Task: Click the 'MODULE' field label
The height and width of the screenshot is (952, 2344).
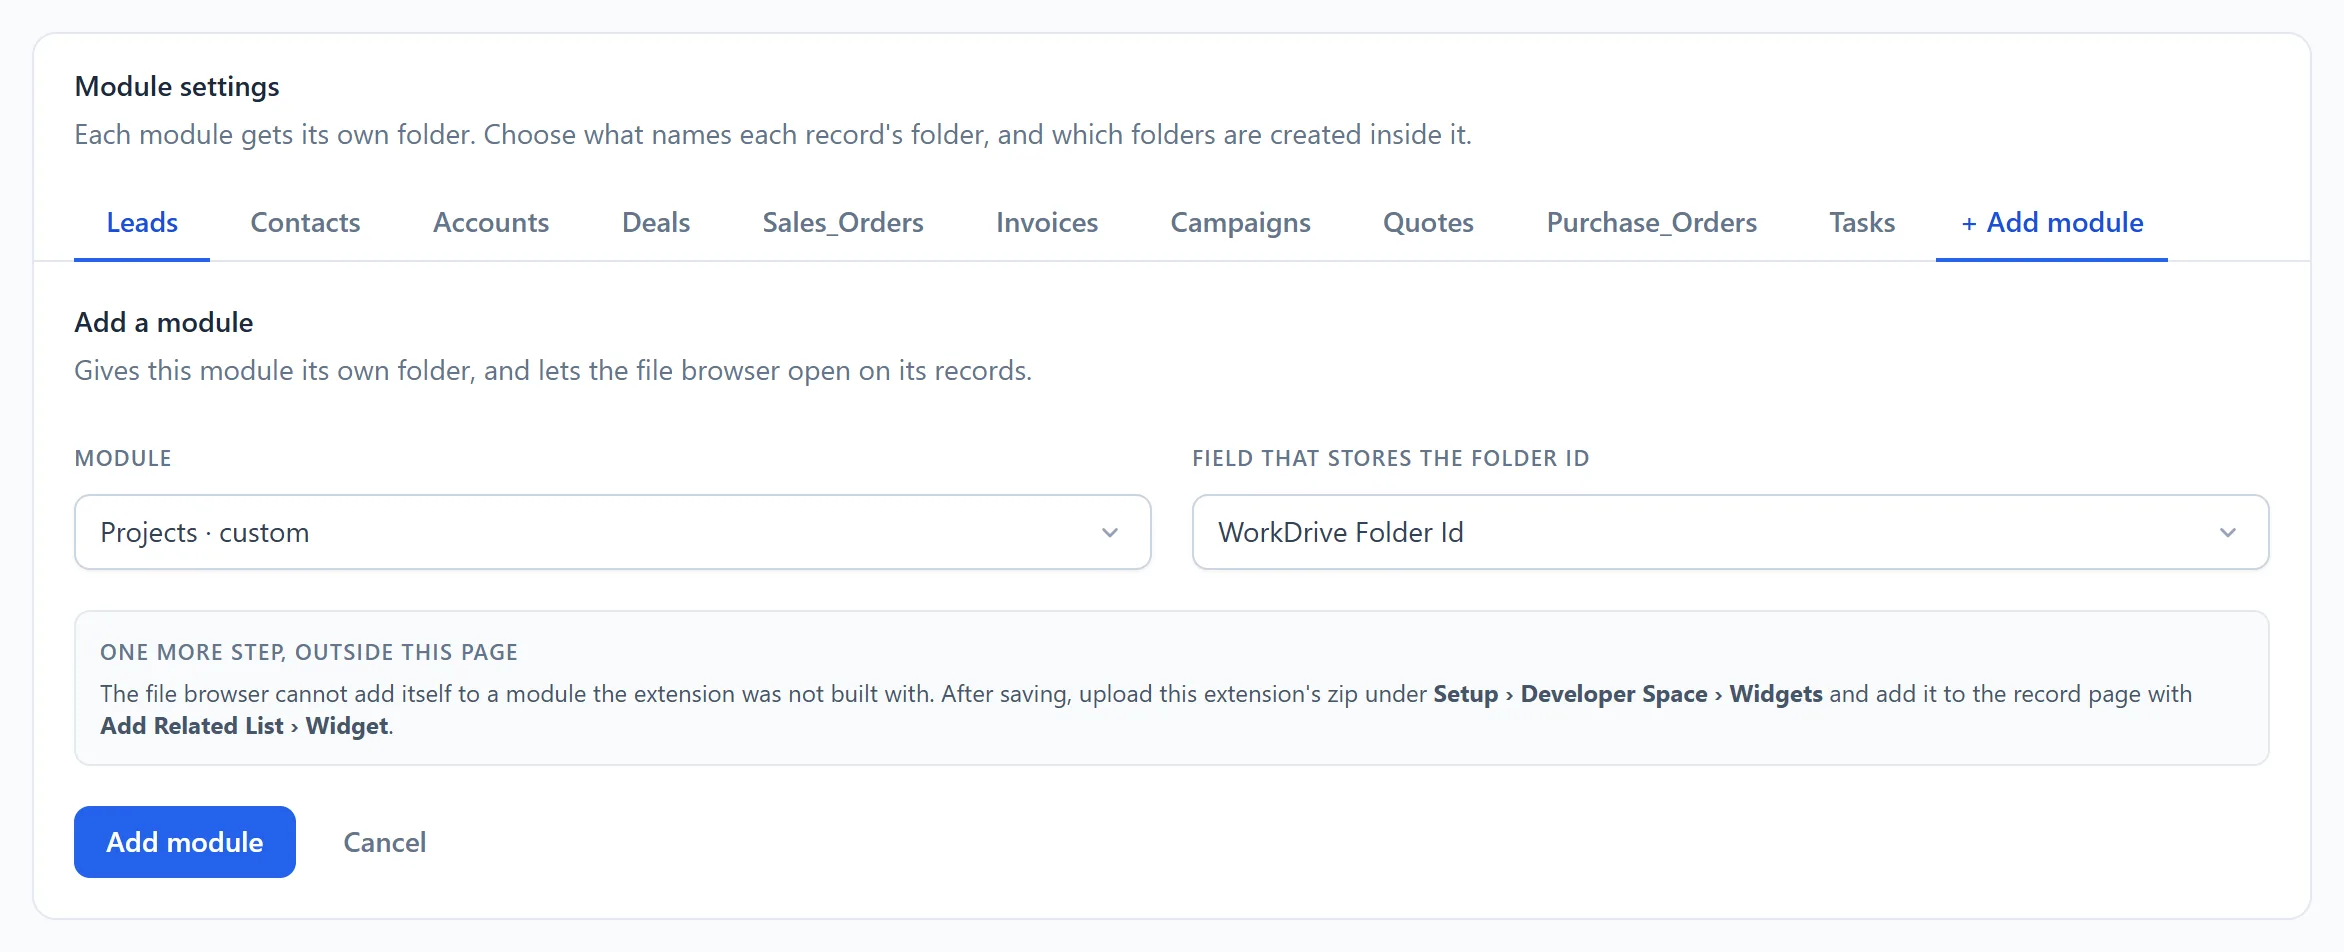Action: click(x=123, y=458)
